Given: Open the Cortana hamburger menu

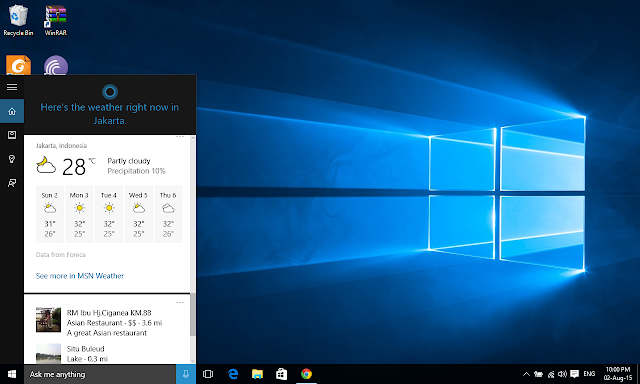Looking at the screenshot, I should click(12, 87).
